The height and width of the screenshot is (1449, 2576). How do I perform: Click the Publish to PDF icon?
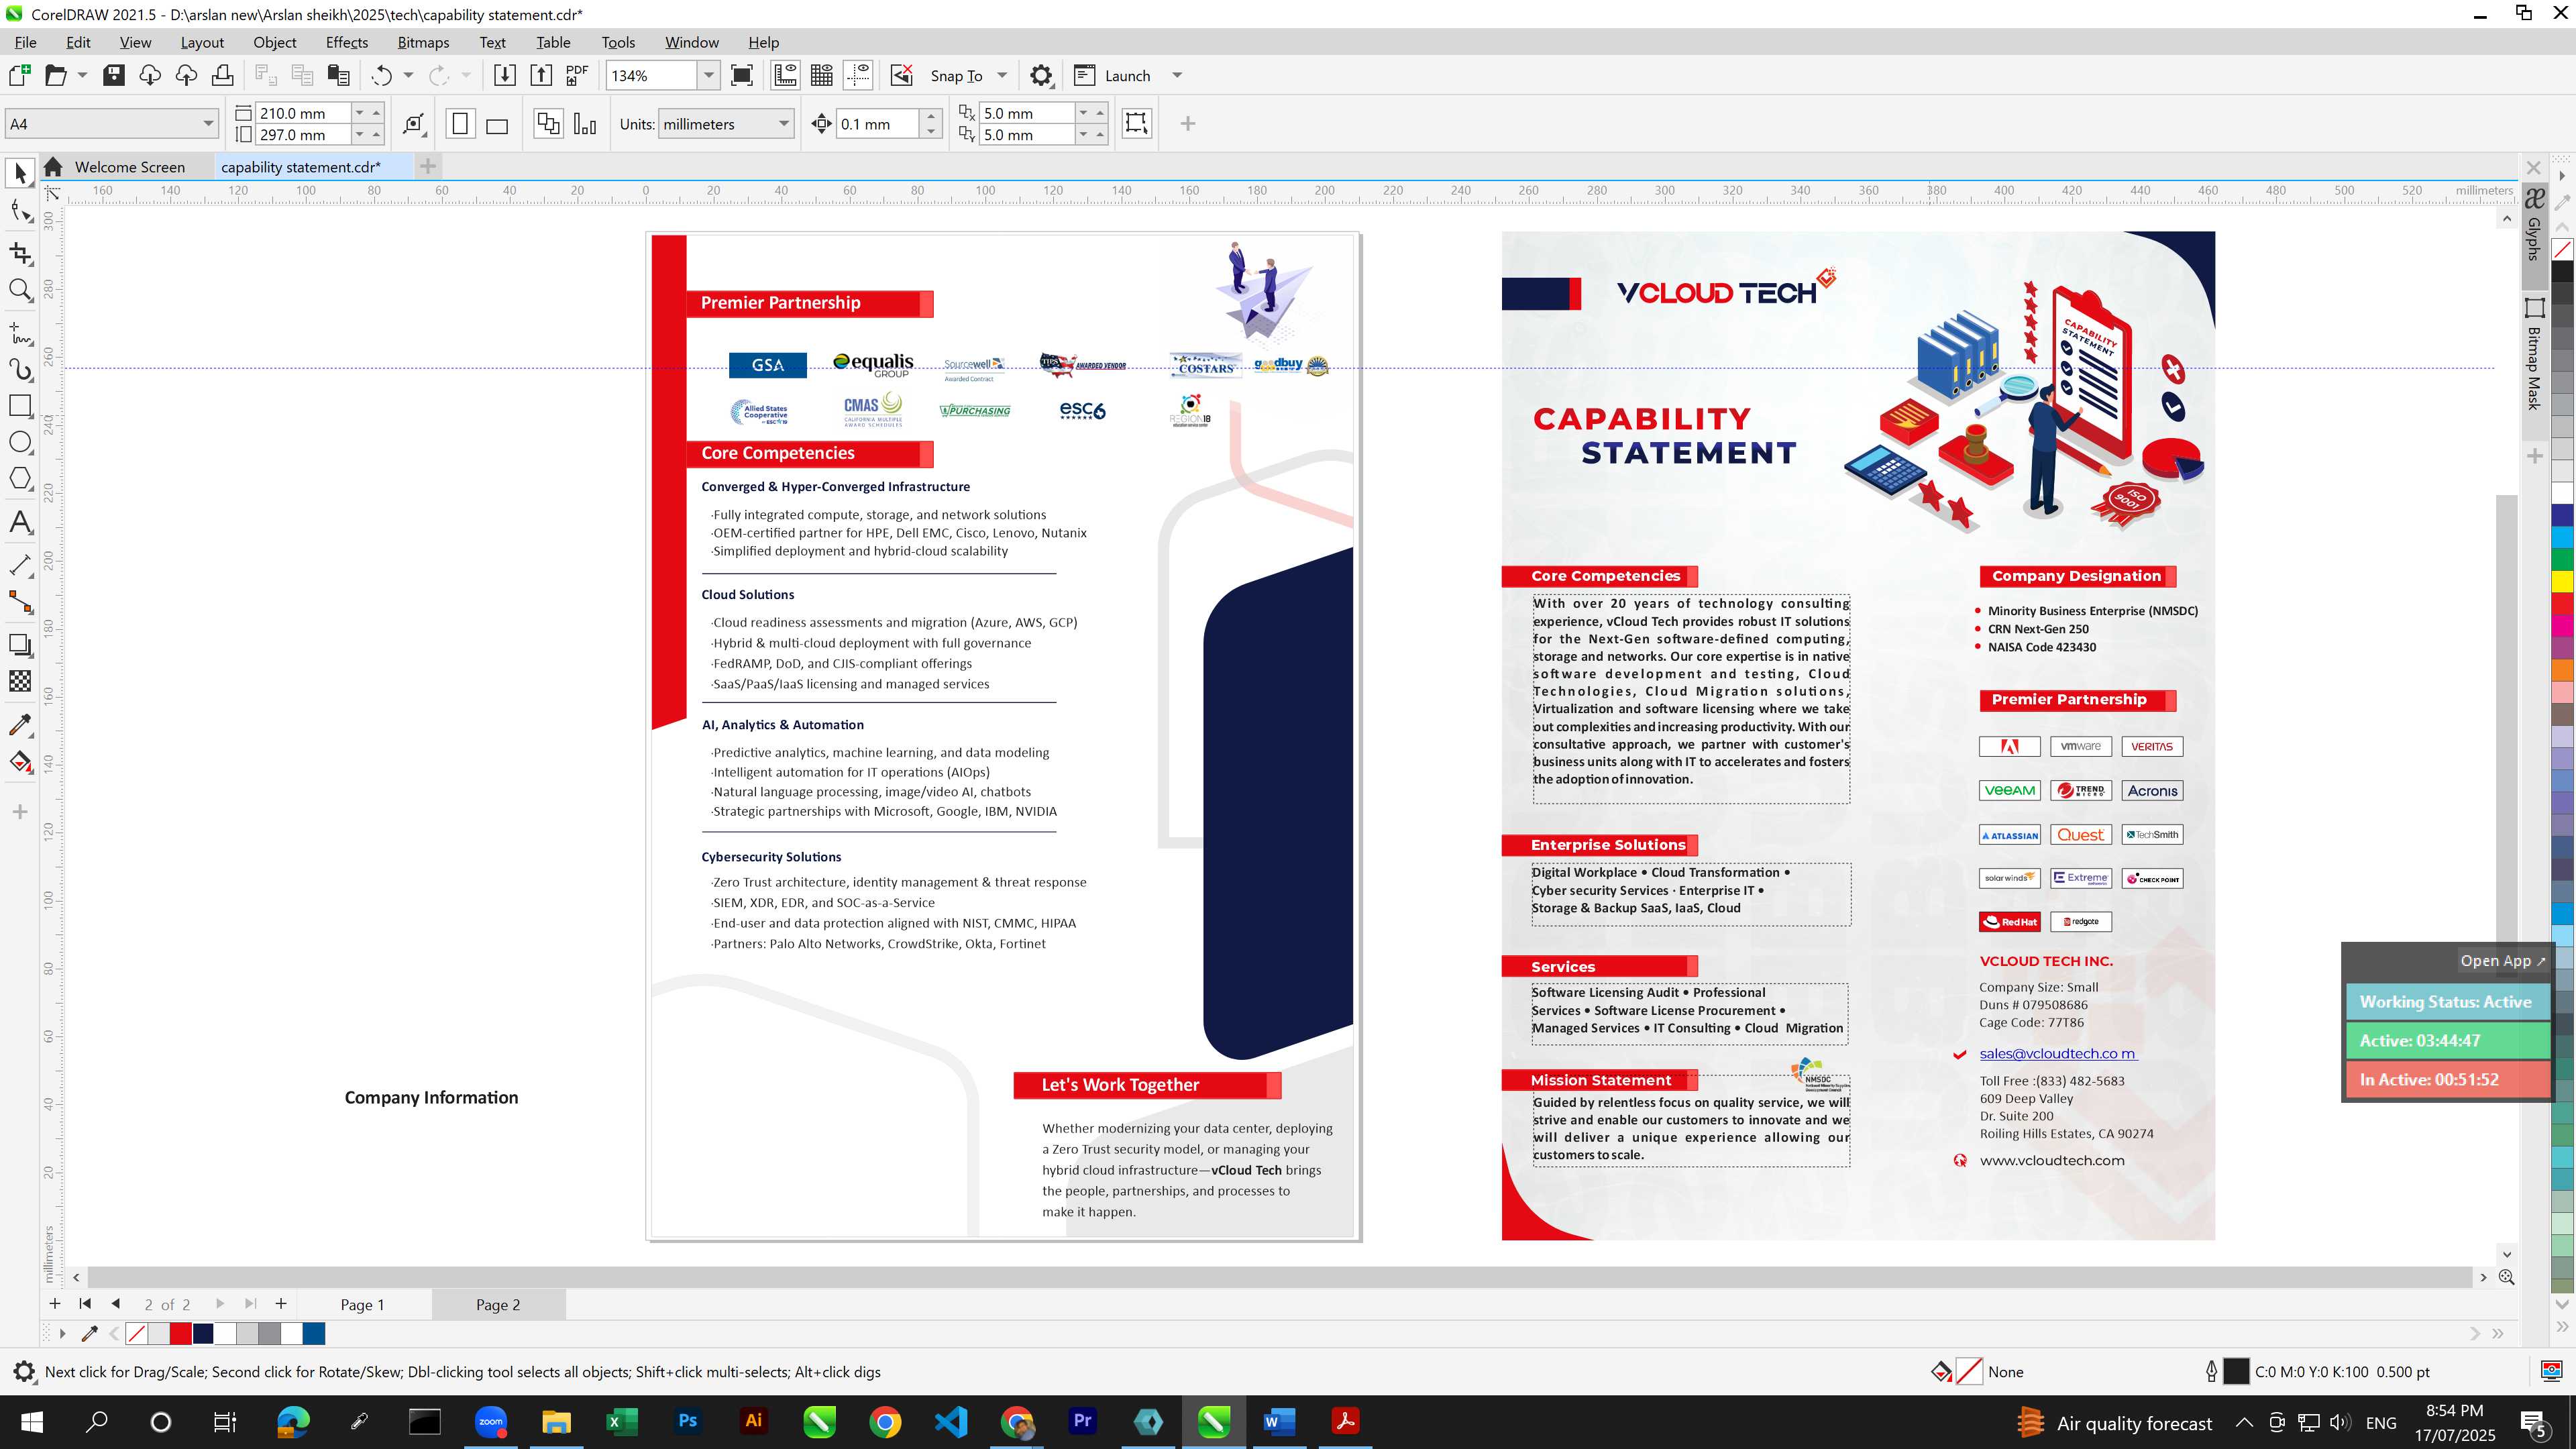(577, 75)
